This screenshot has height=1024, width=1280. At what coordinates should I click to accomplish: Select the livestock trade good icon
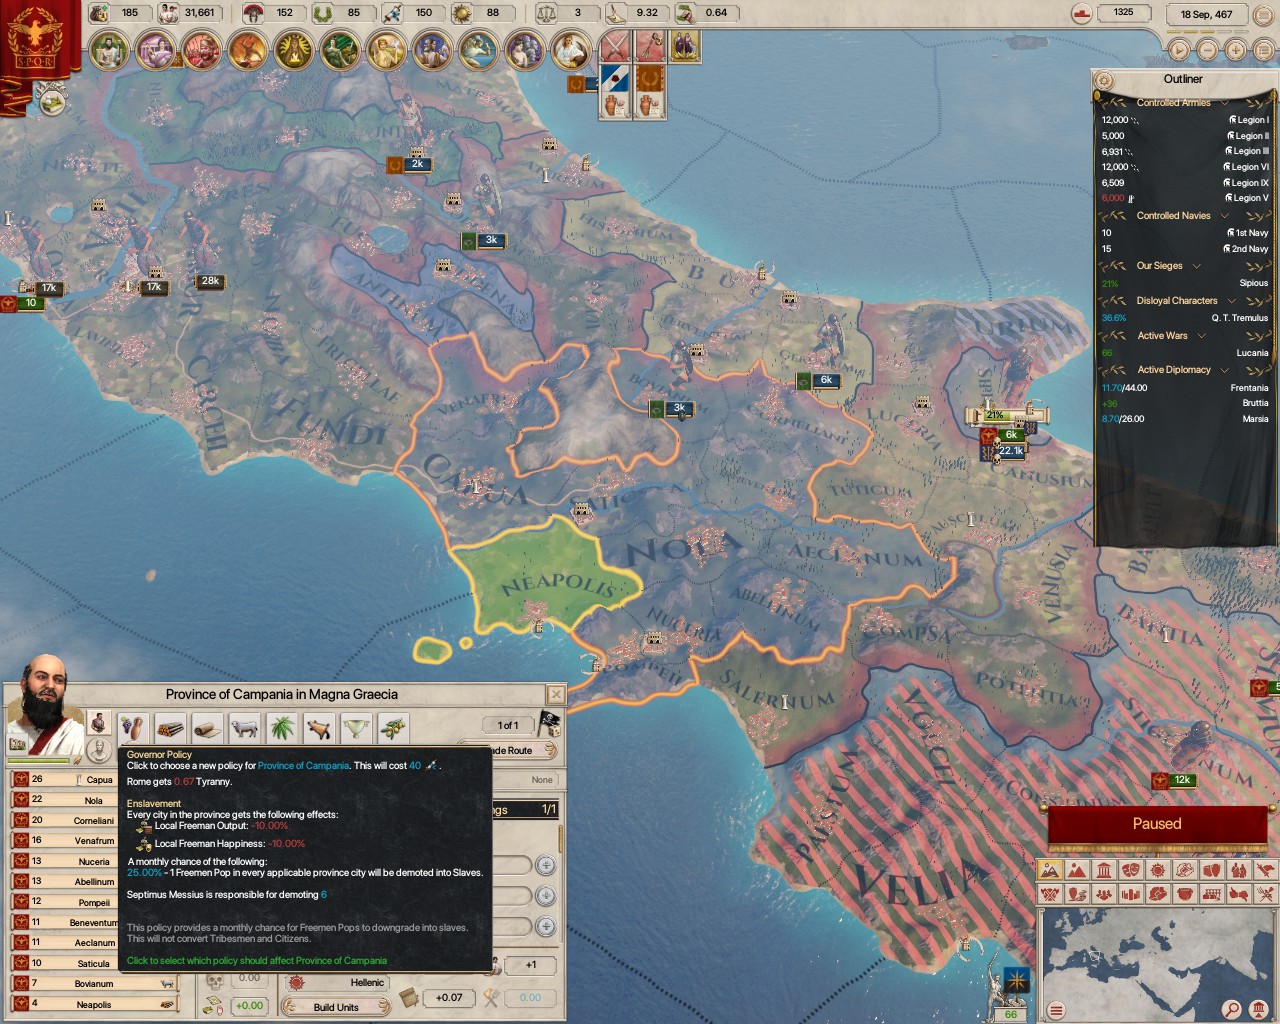244,727
